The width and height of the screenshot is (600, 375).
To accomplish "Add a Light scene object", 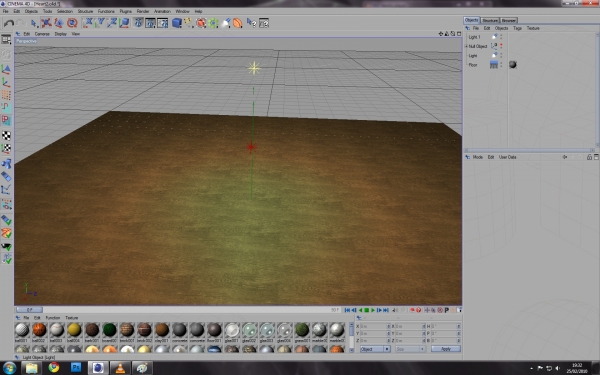I will 226,23.
